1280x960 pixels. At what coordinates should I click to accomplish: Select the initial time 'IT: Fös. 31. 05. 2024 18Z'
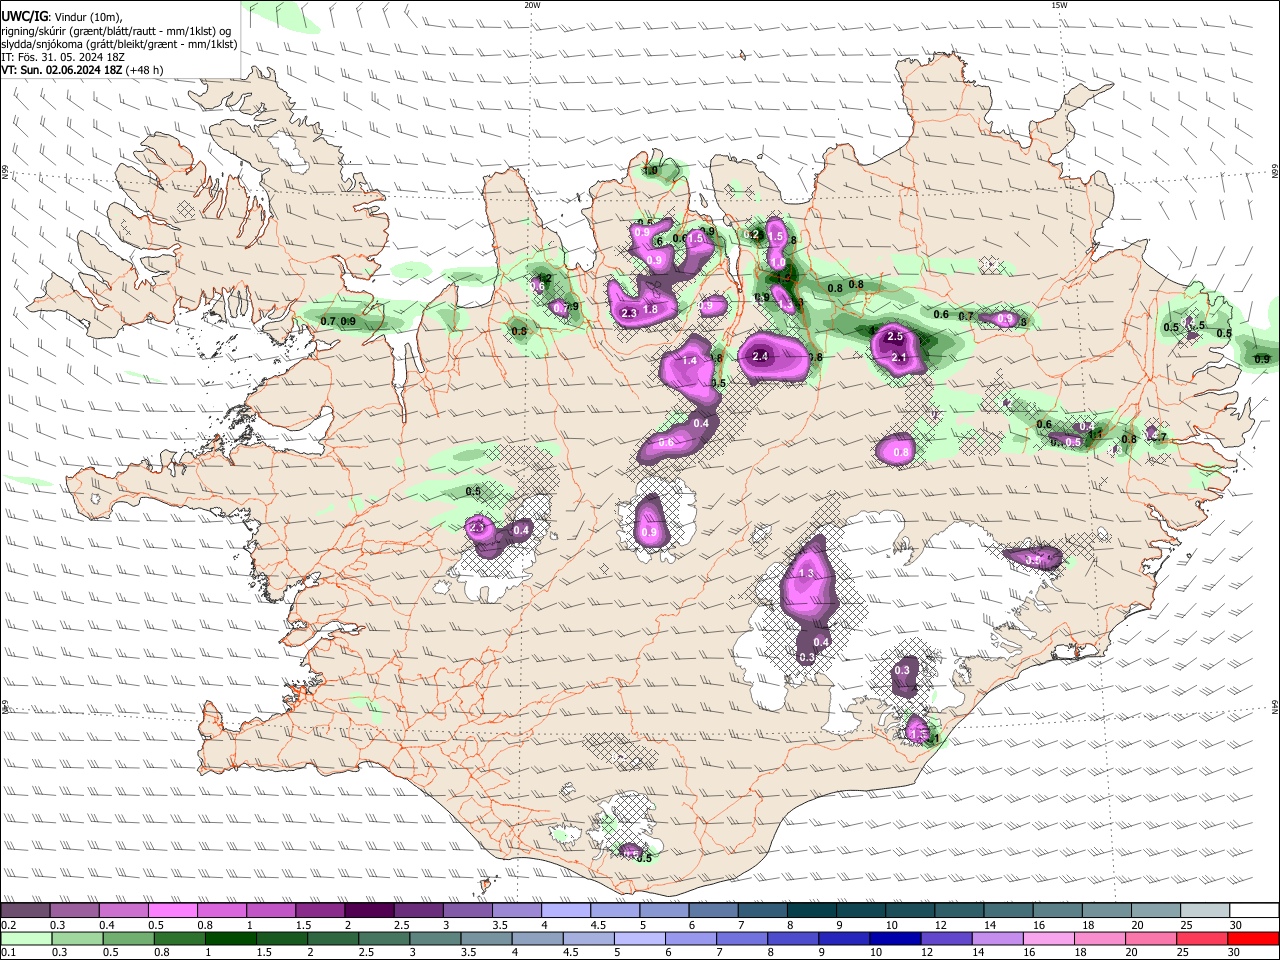(x=64, y=57)
